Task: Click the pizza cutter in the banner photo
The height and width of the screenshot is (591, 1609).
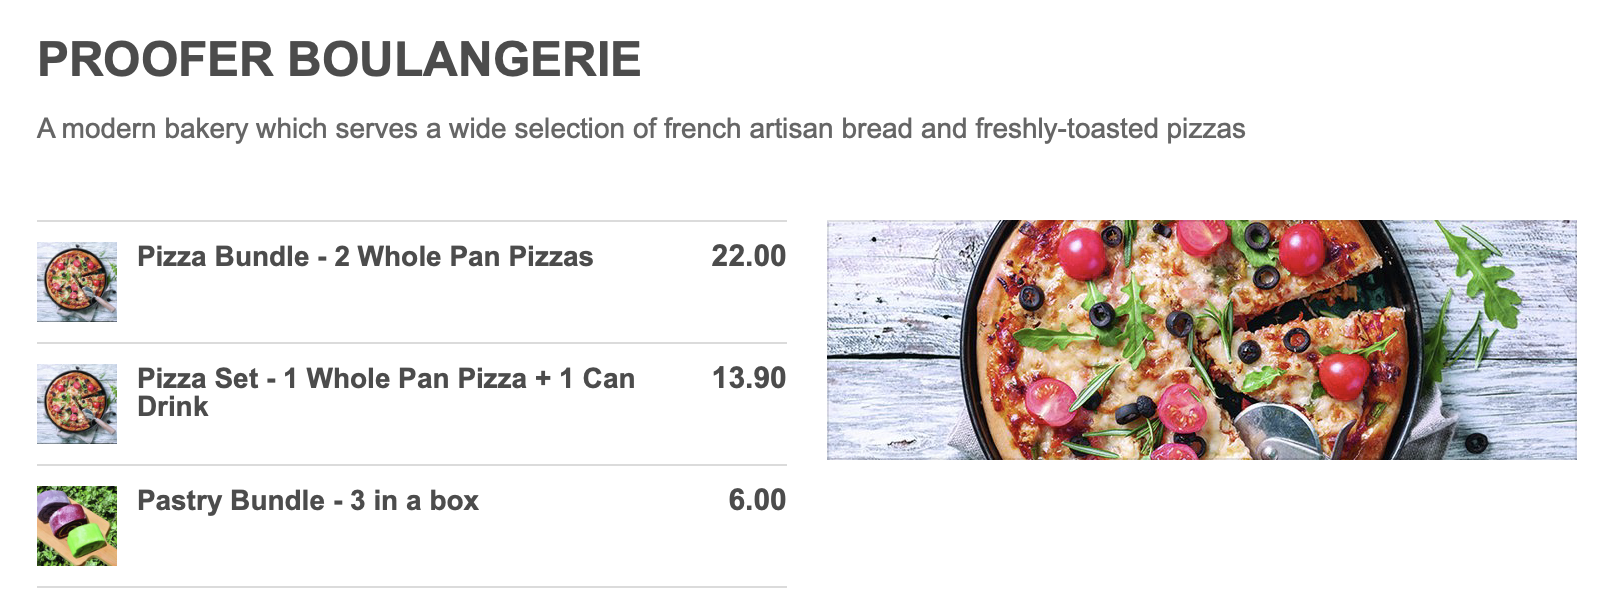Action: pos(1280,432)
